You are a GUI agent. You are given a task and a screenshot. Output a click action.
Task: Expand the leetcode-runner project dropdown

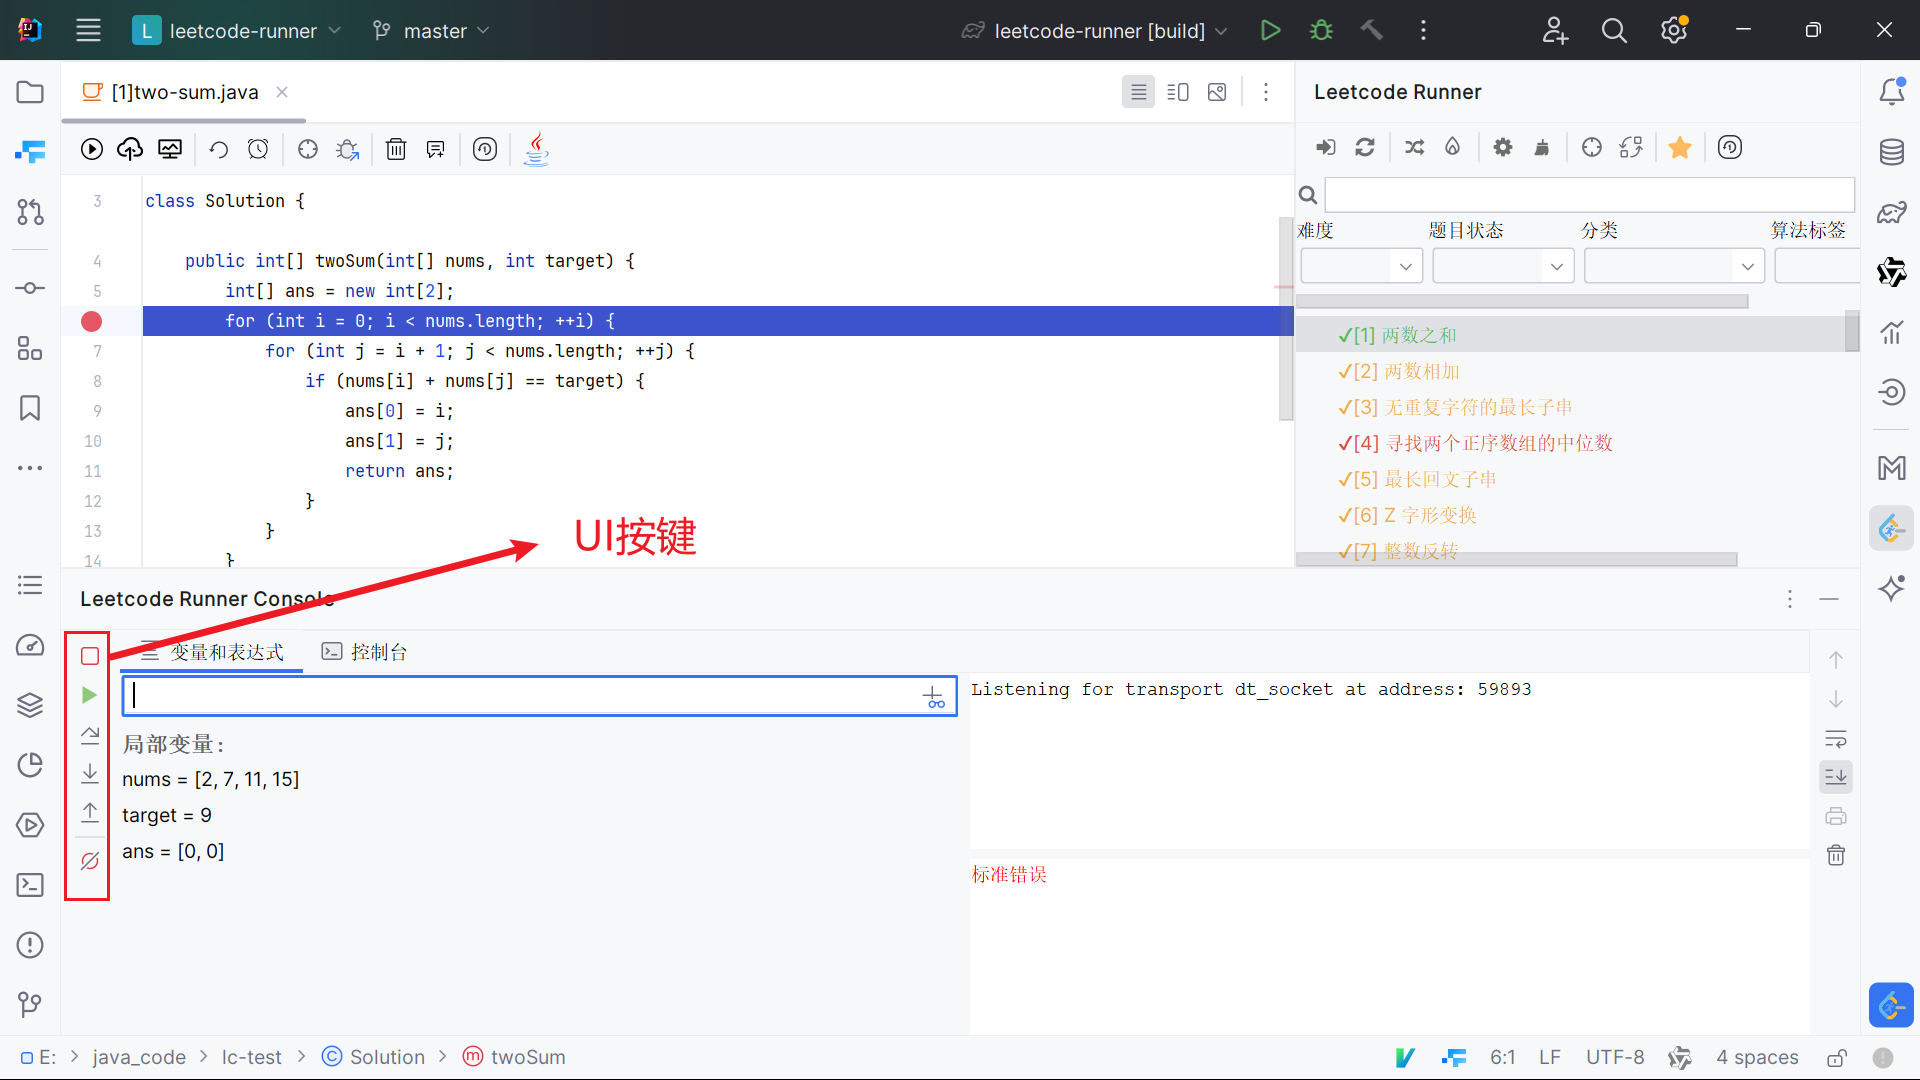point(238,31)
